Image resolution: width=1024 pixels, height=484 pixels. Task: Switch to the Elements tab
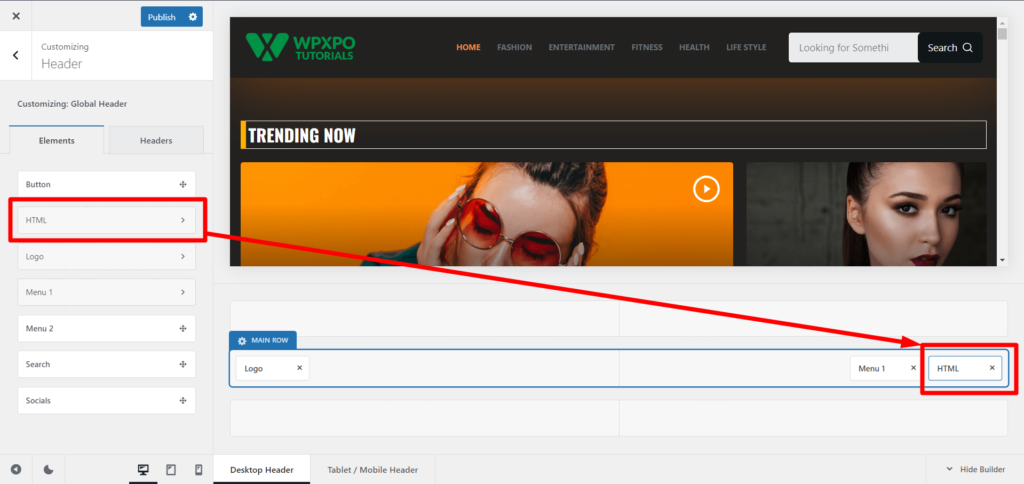(x=57, y=140)
